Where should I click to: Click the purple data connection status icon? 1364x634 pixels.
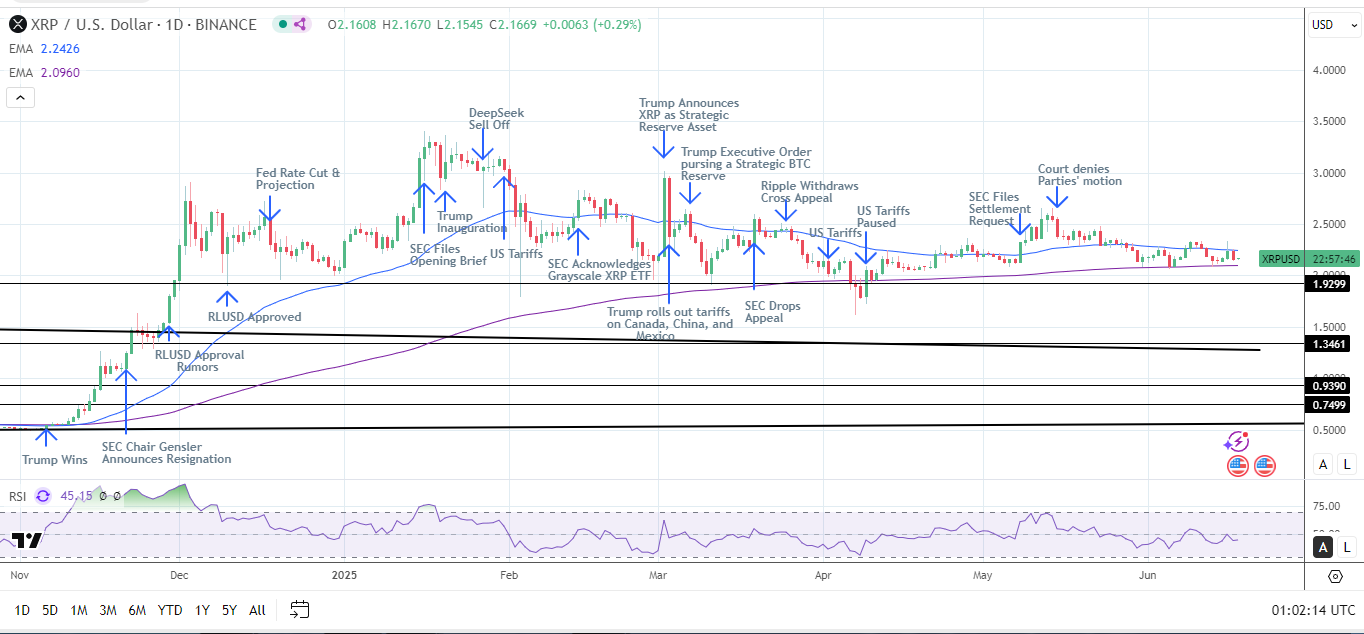299,24
